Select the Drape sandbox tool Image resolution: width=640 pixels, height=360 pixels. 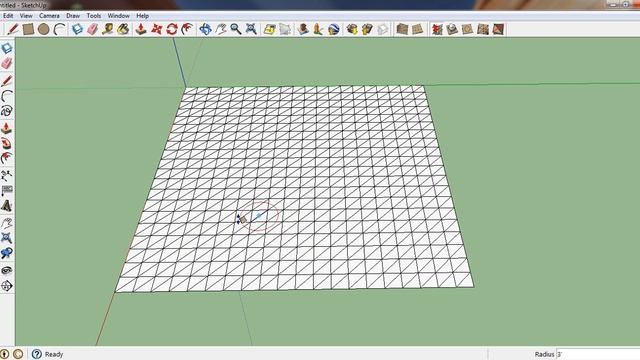point(467,29)
